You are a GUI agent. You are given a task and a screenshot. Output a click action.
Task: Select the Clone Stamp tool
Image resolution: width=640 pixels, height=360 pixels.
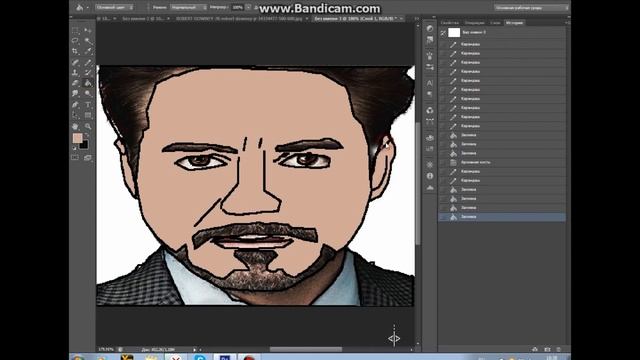76,73
